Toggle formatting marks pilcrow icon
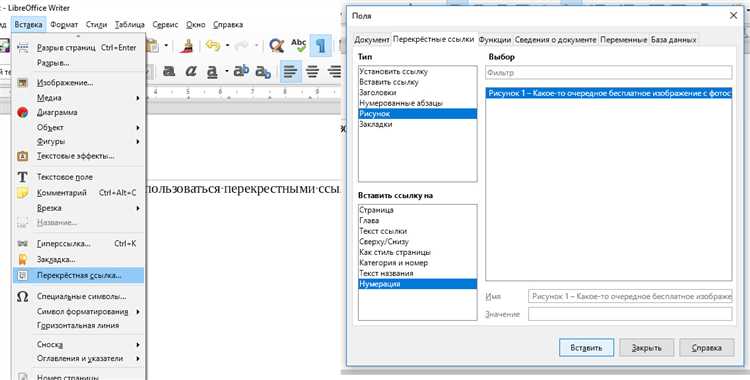 pos(320,46)
